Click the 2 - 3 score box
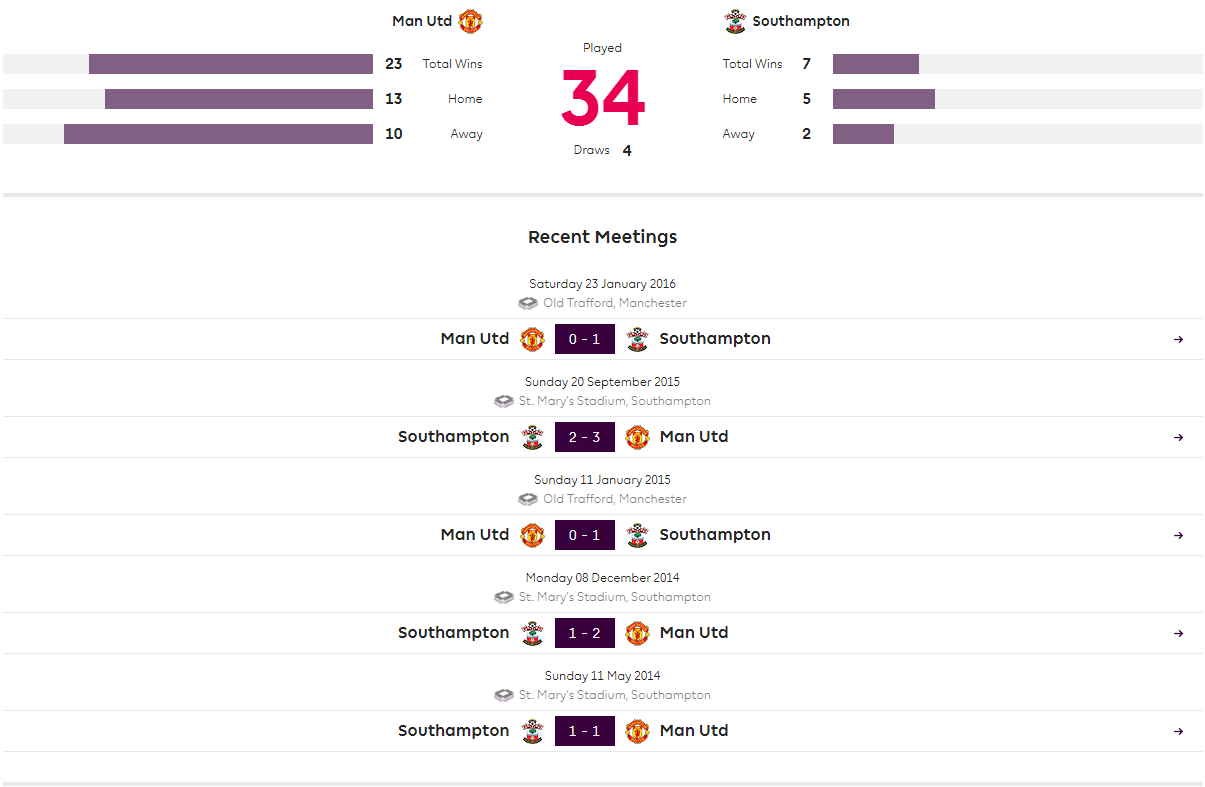The image size is (1205, 787). 585,437
